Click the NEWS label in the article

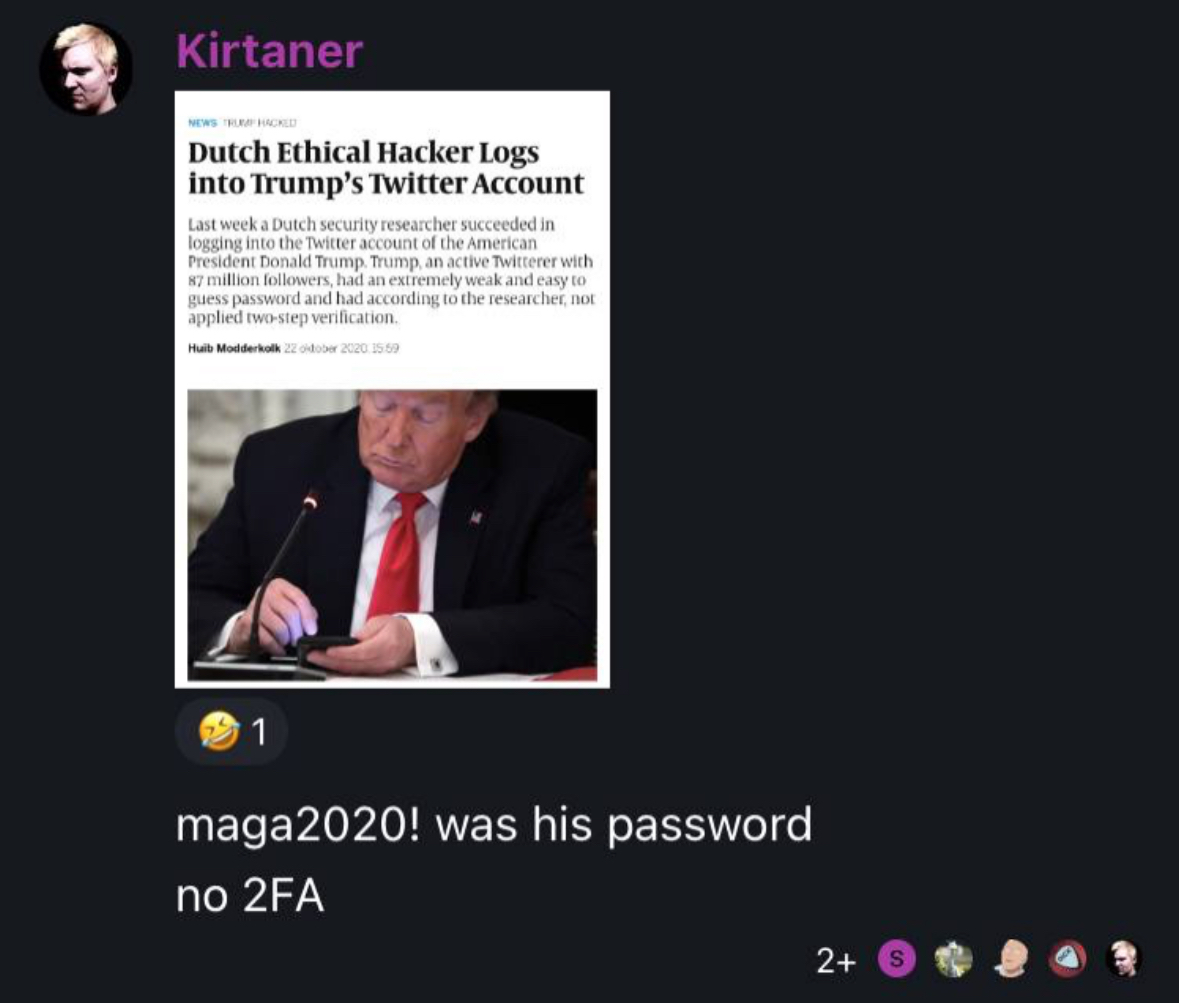click(202, 123)
